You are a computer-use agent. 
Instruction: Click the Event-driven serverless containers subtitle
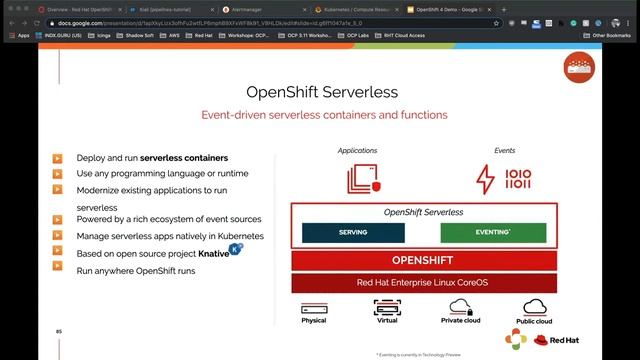tap(324, 115)
